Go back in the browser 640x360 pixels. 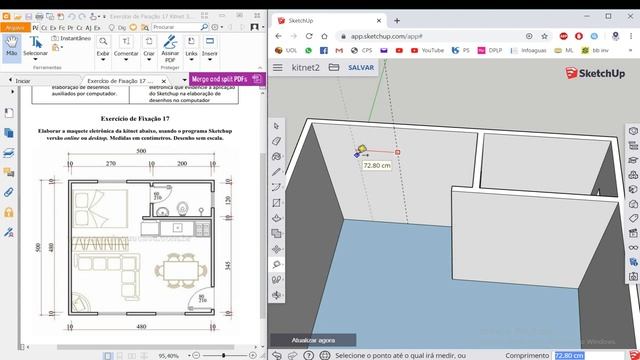tap(278, 36)
